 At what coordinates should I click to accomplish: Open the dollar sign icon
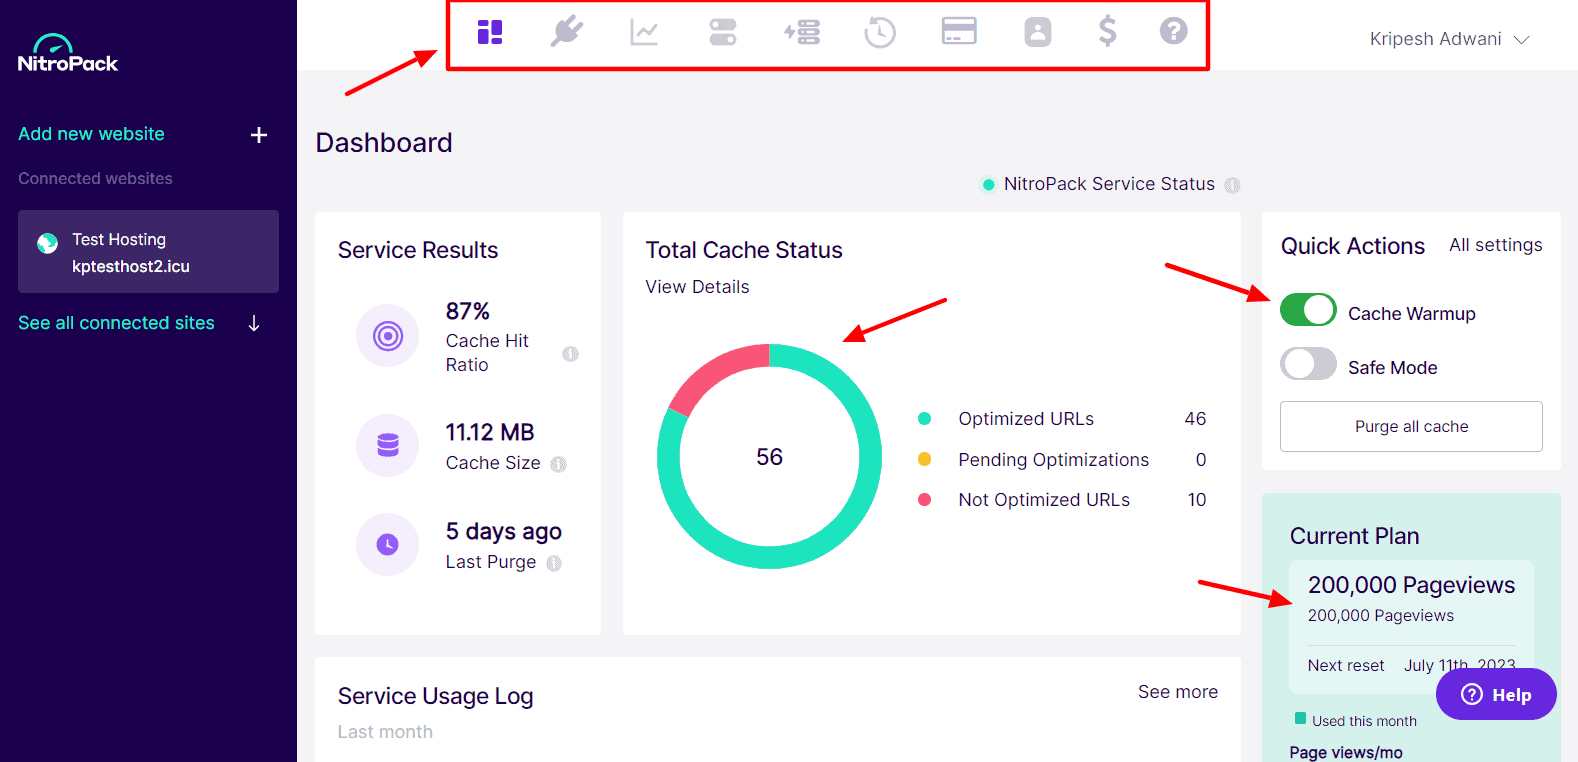pos(1107,32)
